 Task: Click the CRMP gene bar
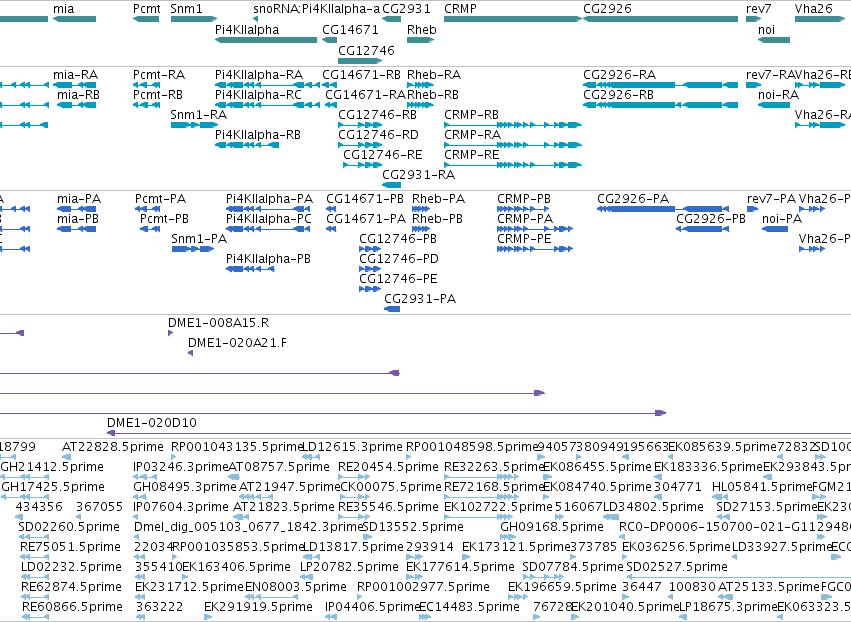click(512, 19)
